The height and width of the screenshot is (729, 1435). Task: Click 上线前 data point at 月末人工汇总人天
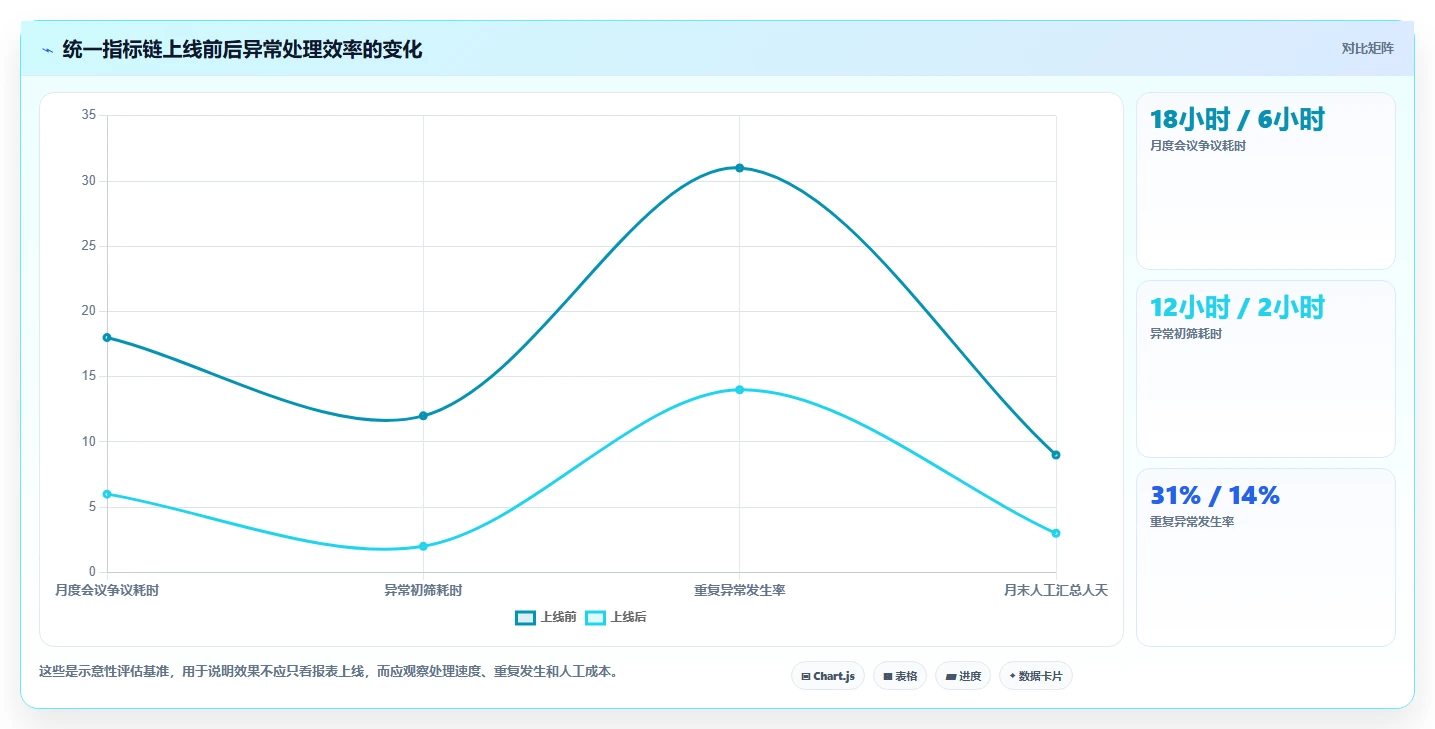coord(1055,455)
